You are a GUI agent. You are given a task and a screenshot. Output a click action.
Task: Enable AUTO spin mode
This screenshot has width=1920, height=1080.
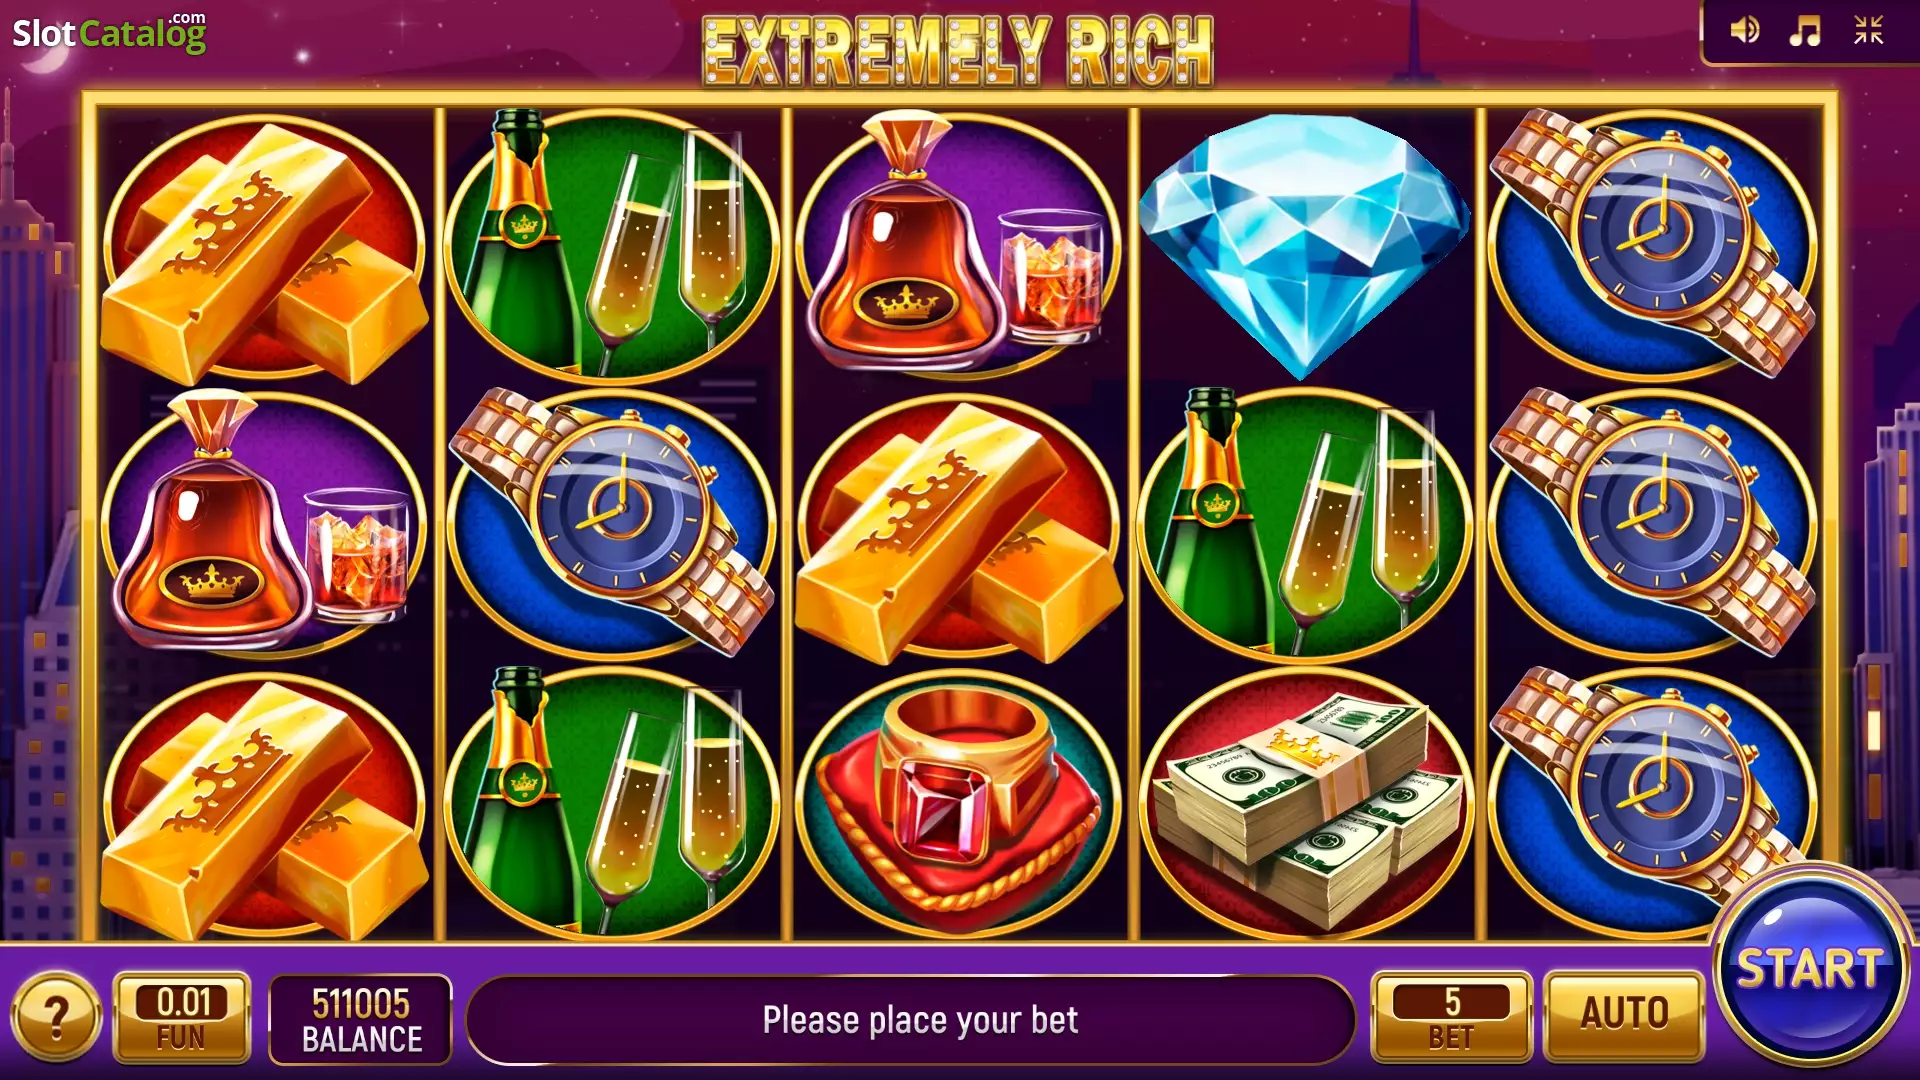coord(1624,1016)
